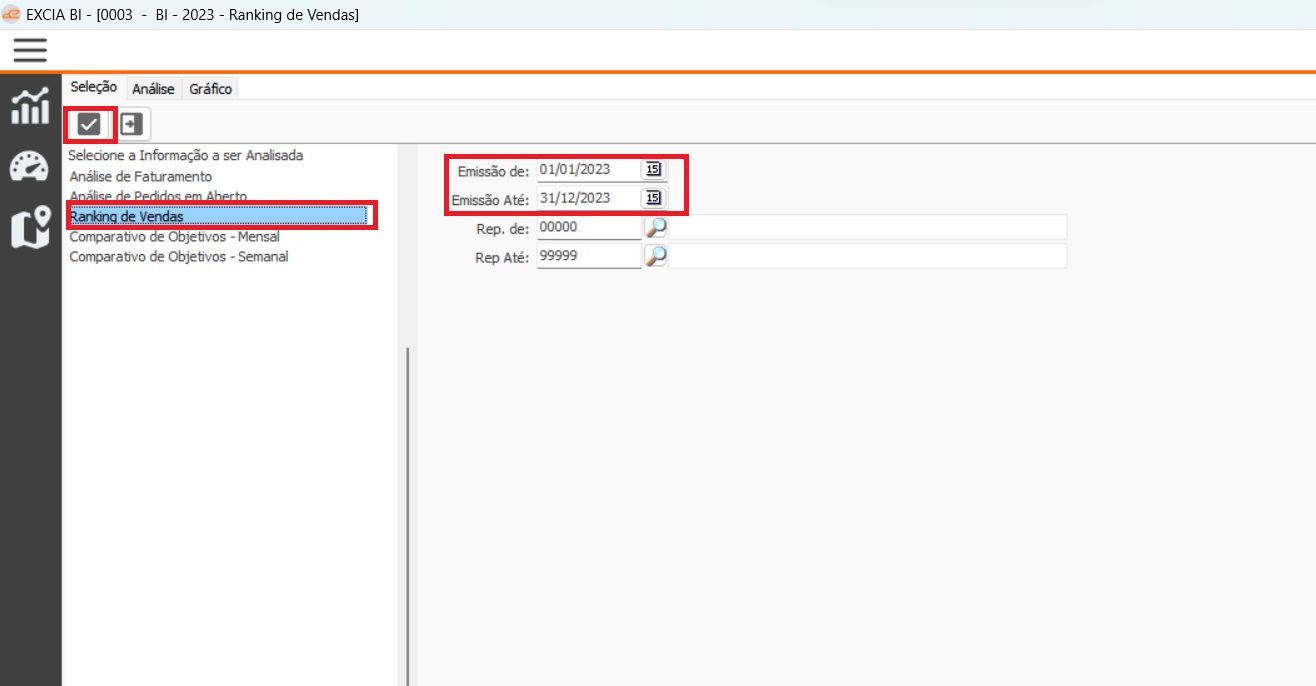Viewport: 1316px width, 686px height.
Task: Click the confirm checkmark toolbar button
Action: pyautogui.click(x=89, y=124)
